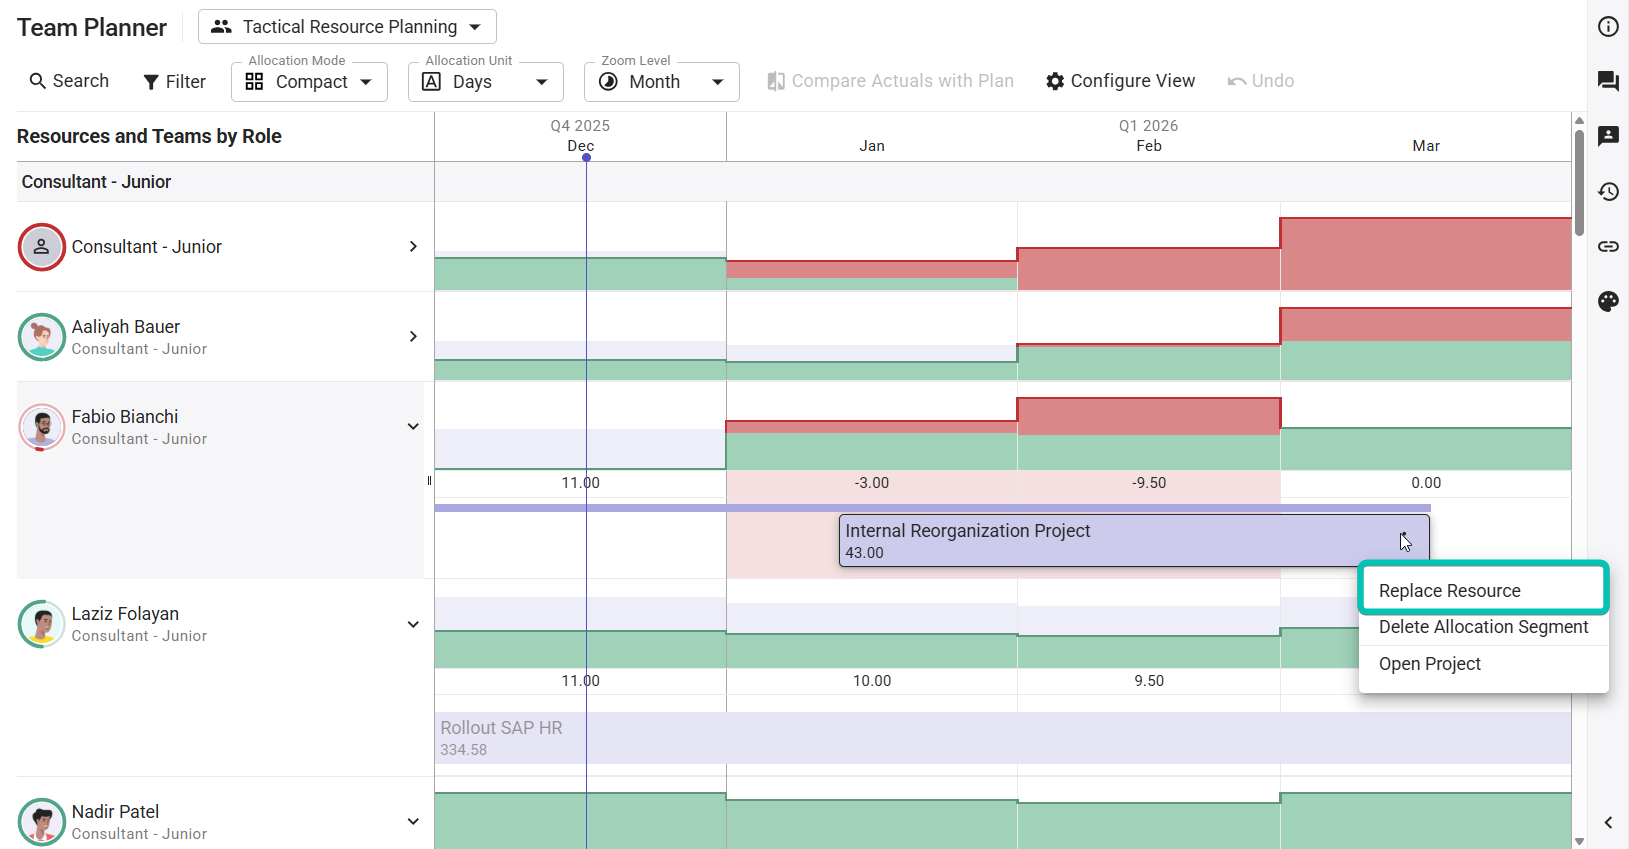
Task: Open the history clock icon
Action: [1608, 191]
